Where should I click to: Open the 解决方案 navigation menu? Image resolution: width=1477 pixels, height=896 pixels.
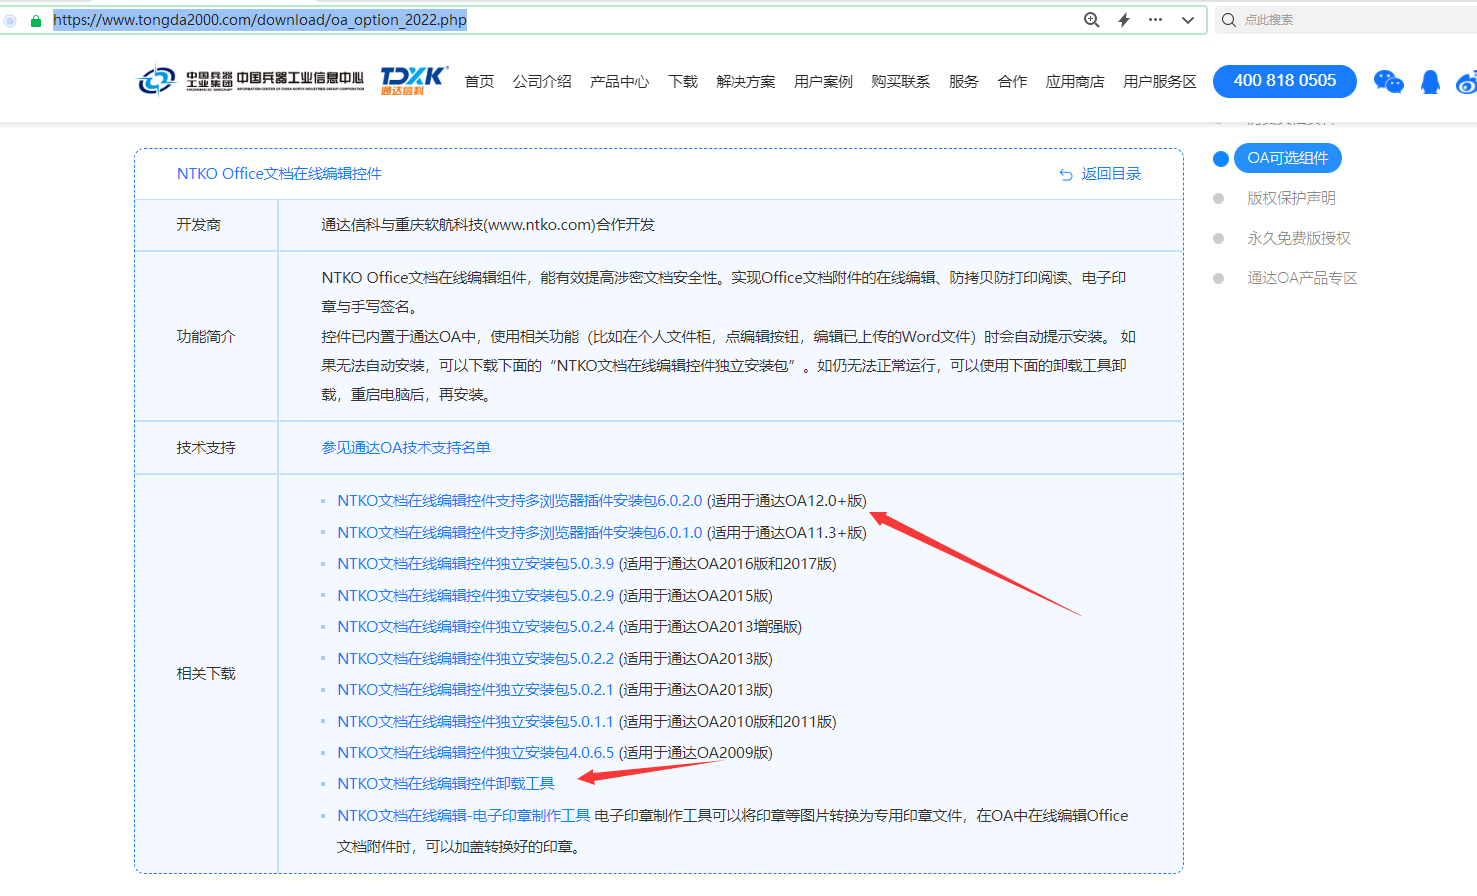point(746,82)
